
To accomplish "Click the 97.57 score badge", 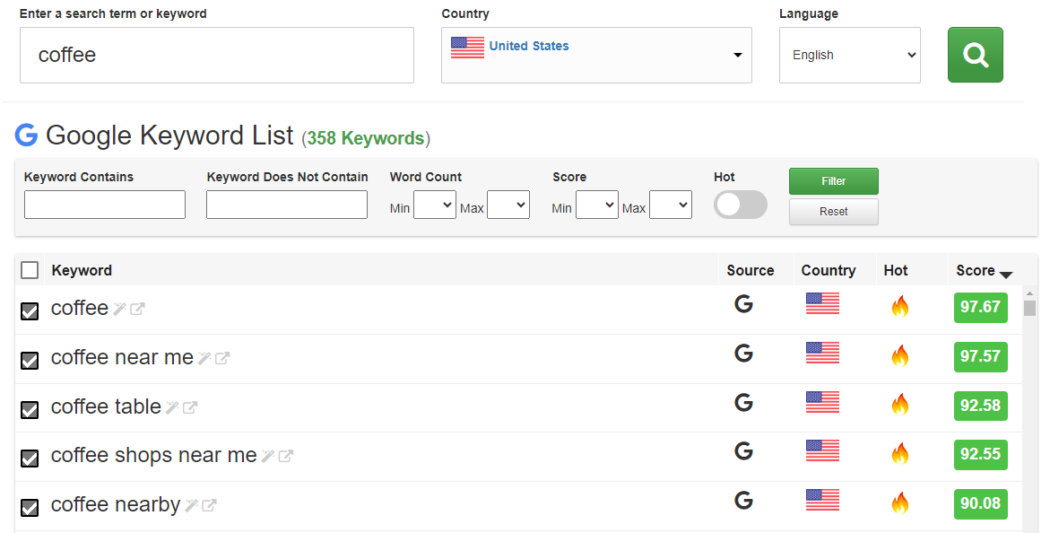I will pyautogui.click(x=980, y=356).
